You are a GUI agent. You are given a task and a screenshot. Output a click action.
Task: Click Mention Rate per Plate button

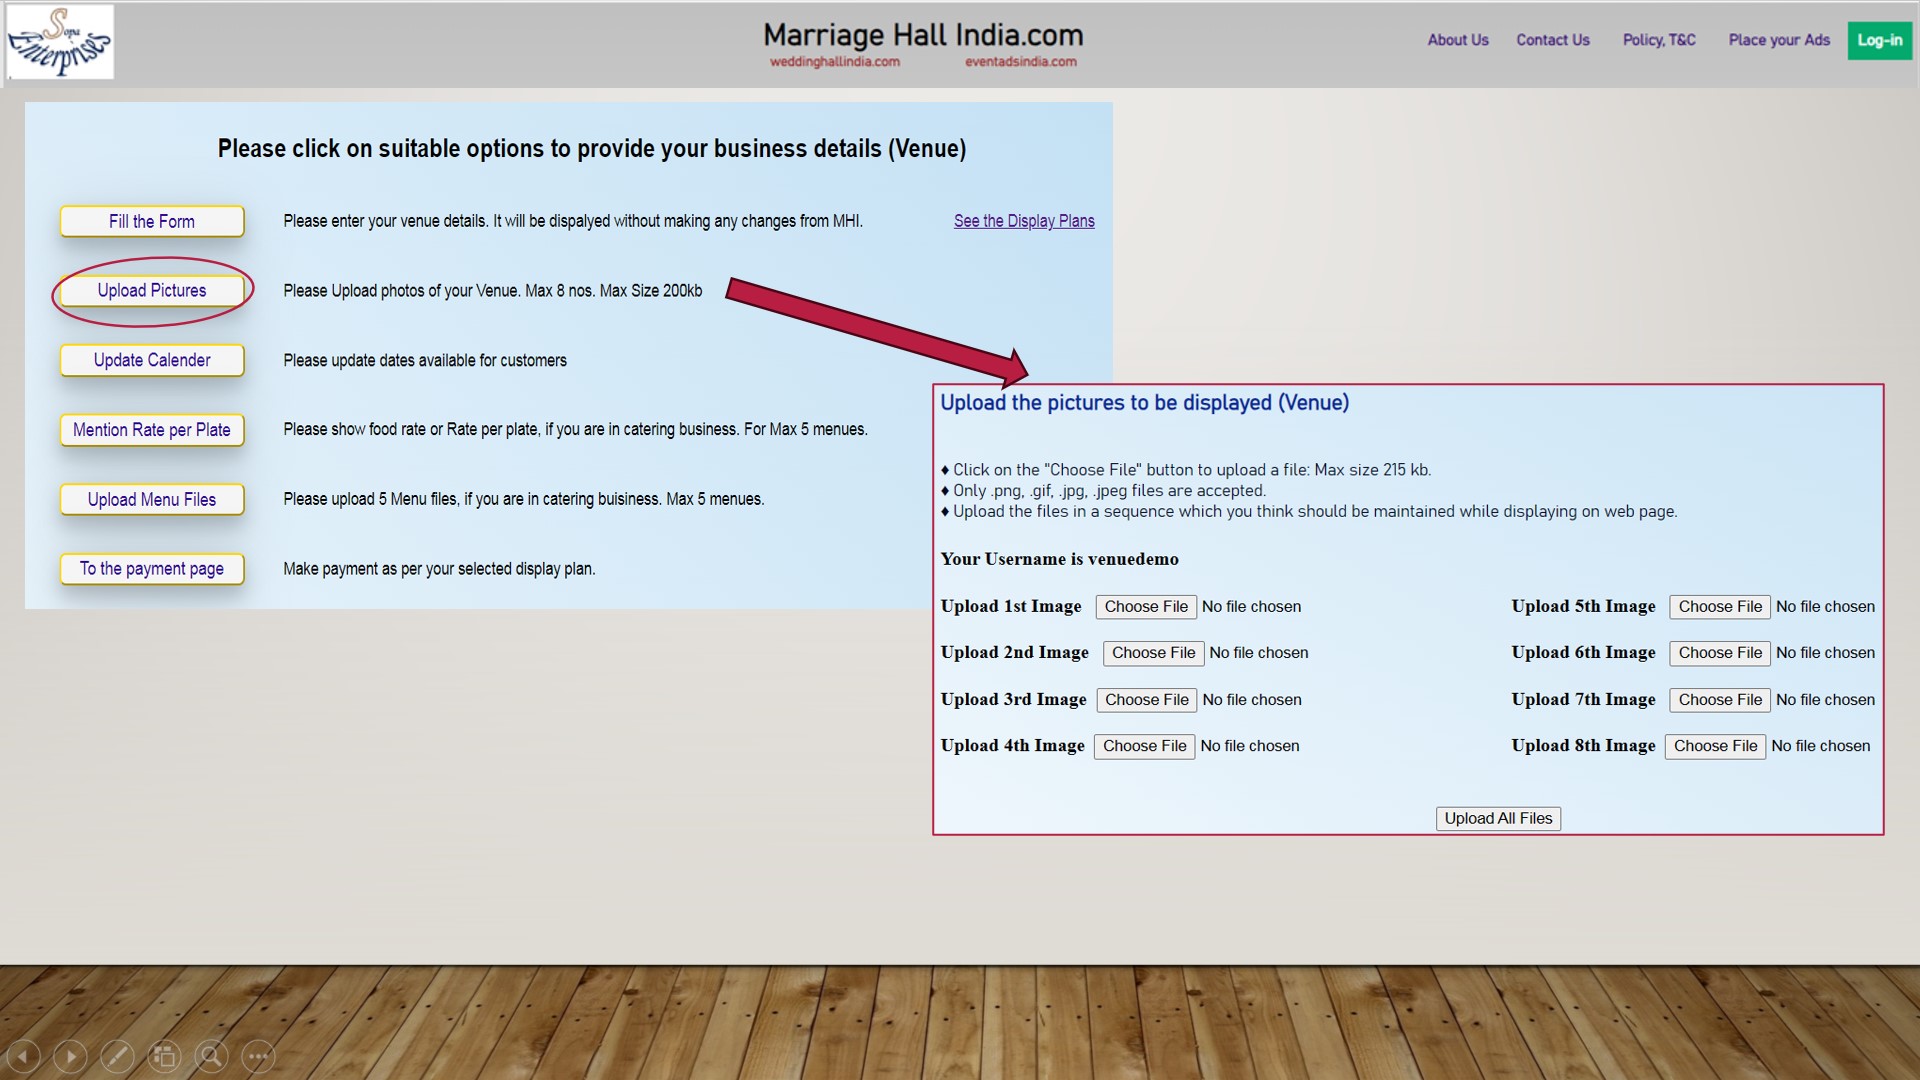point(152,430)
